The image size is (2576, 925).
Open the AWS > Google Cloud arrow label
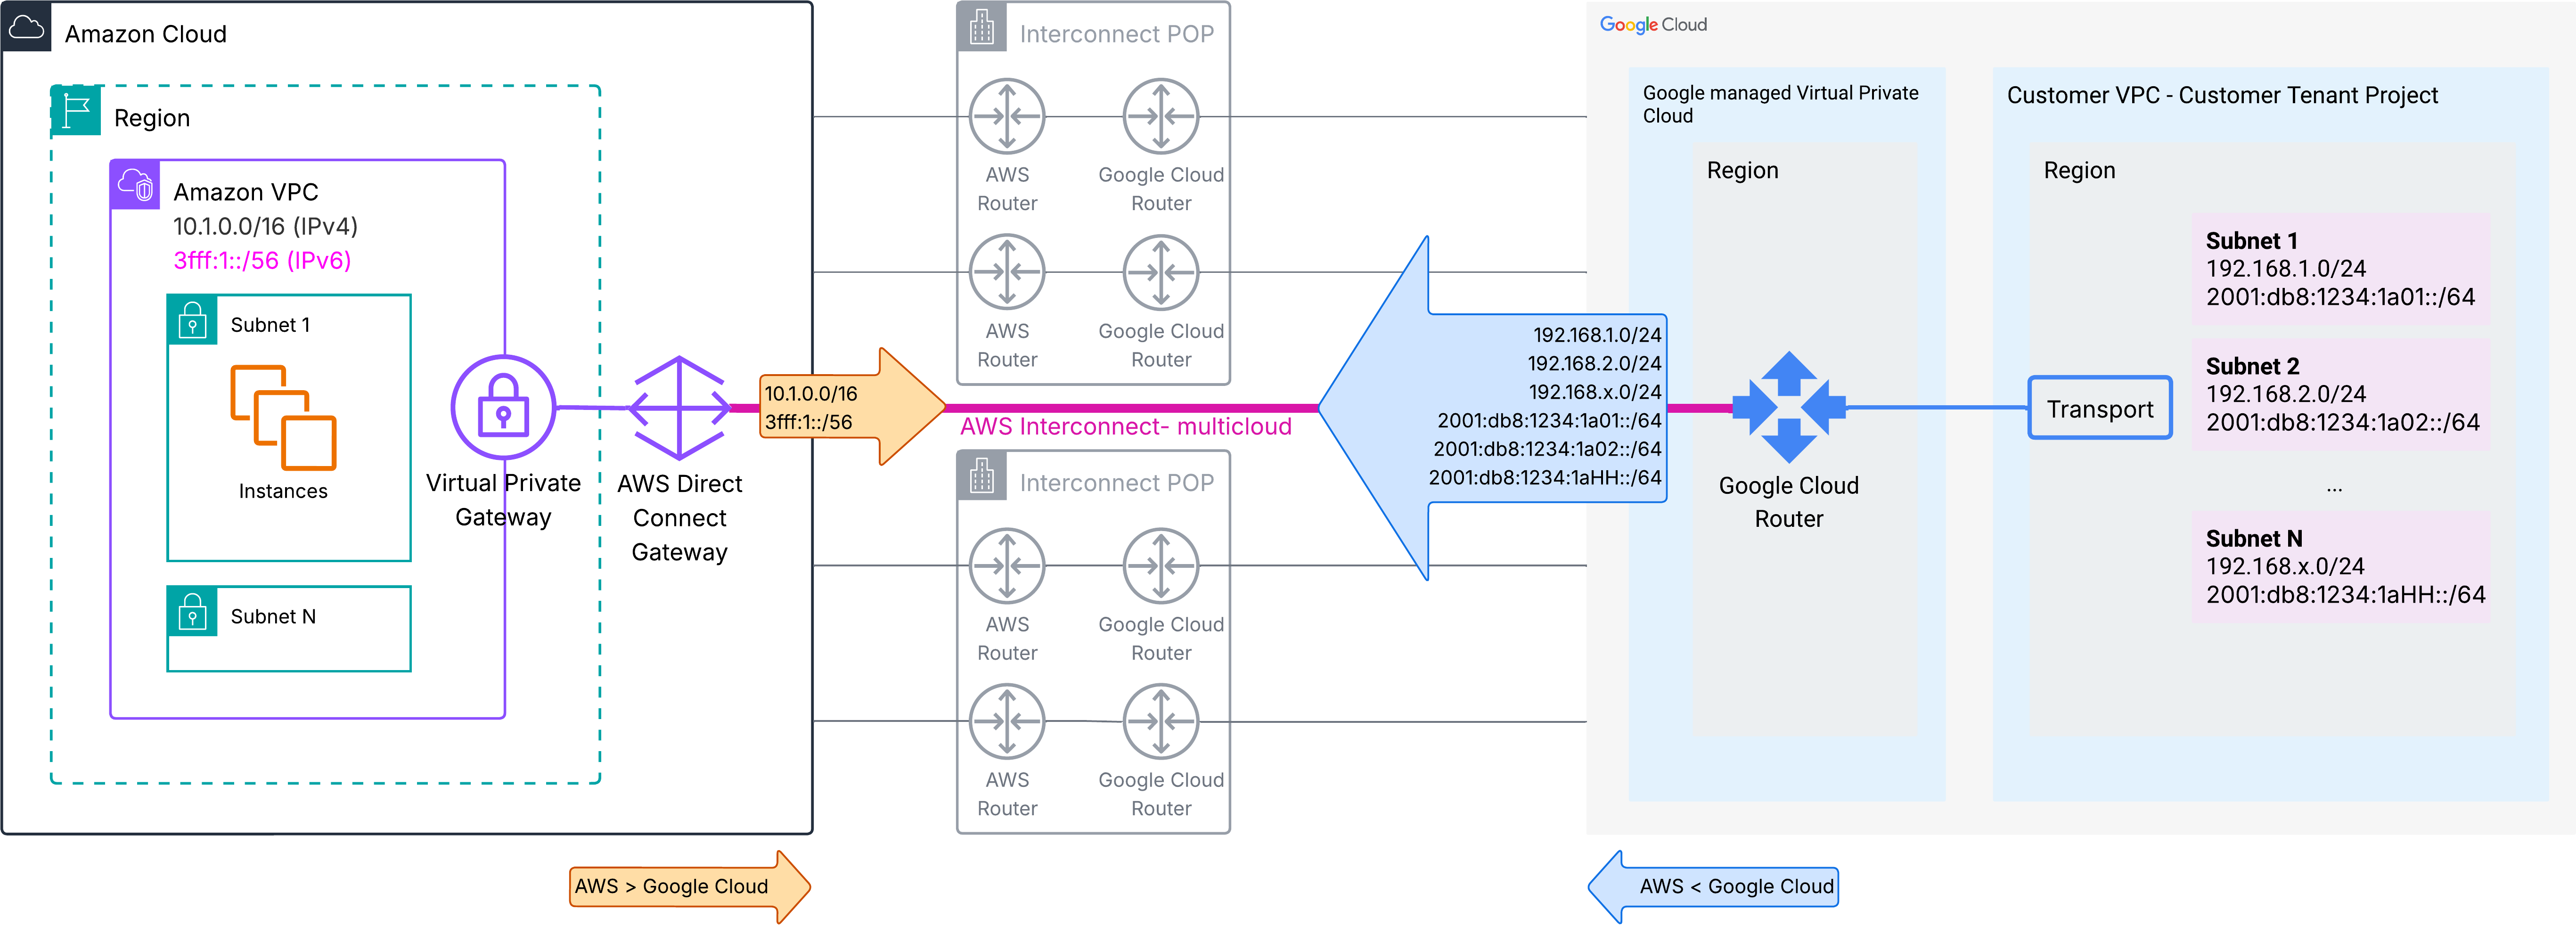tap(671, 886)
